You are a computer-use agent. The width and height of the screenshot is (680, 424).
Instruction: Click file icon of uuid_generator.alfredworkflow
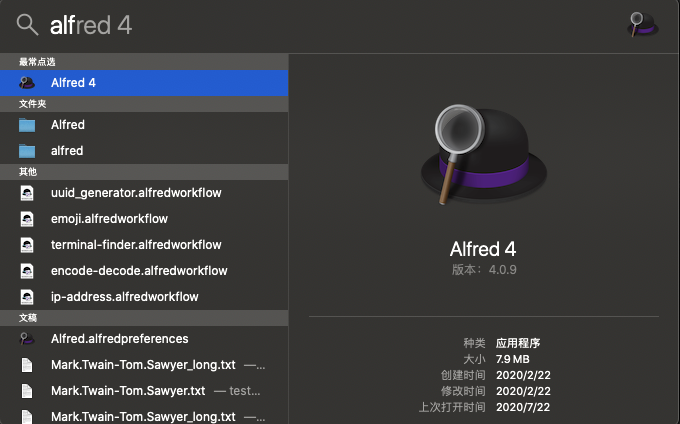click(x=27, y=193)
